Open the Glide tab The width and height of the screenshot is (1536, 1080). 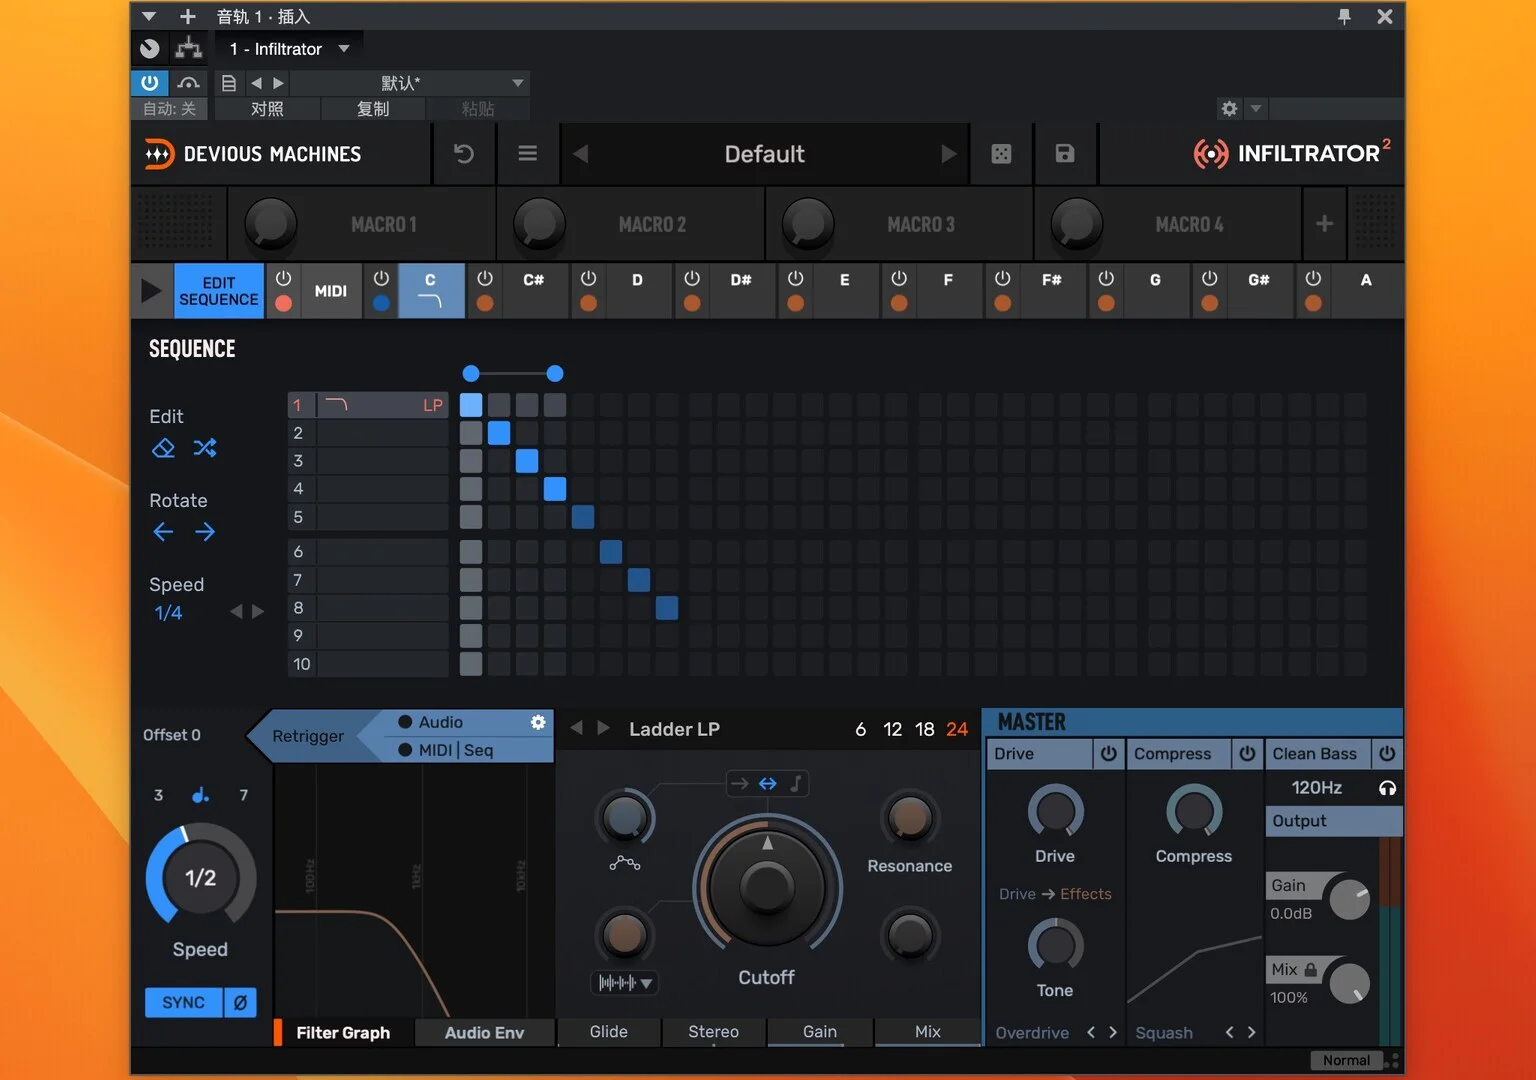point(608,1031)
